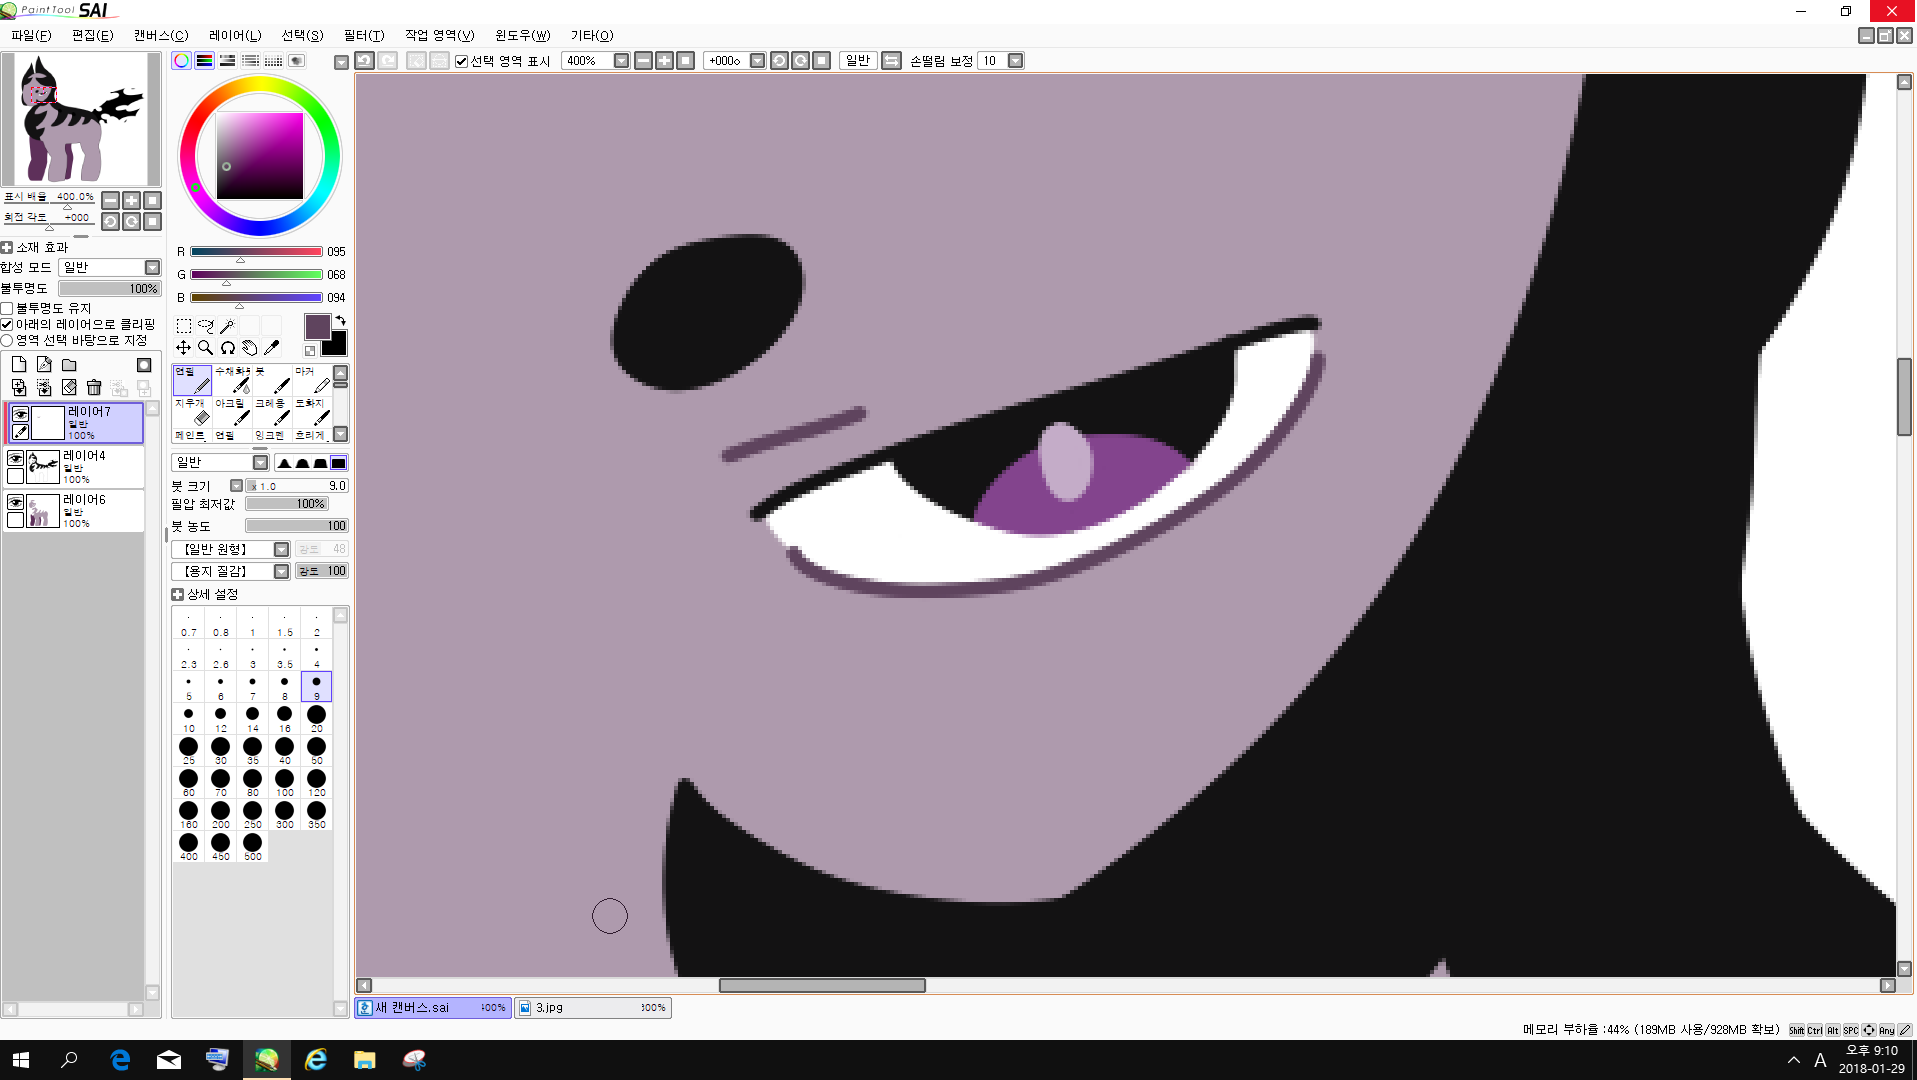This screenshot has height=1080, width=1917.
Task: Pick the eyedropper color picker tool
Action: (271, 348)
